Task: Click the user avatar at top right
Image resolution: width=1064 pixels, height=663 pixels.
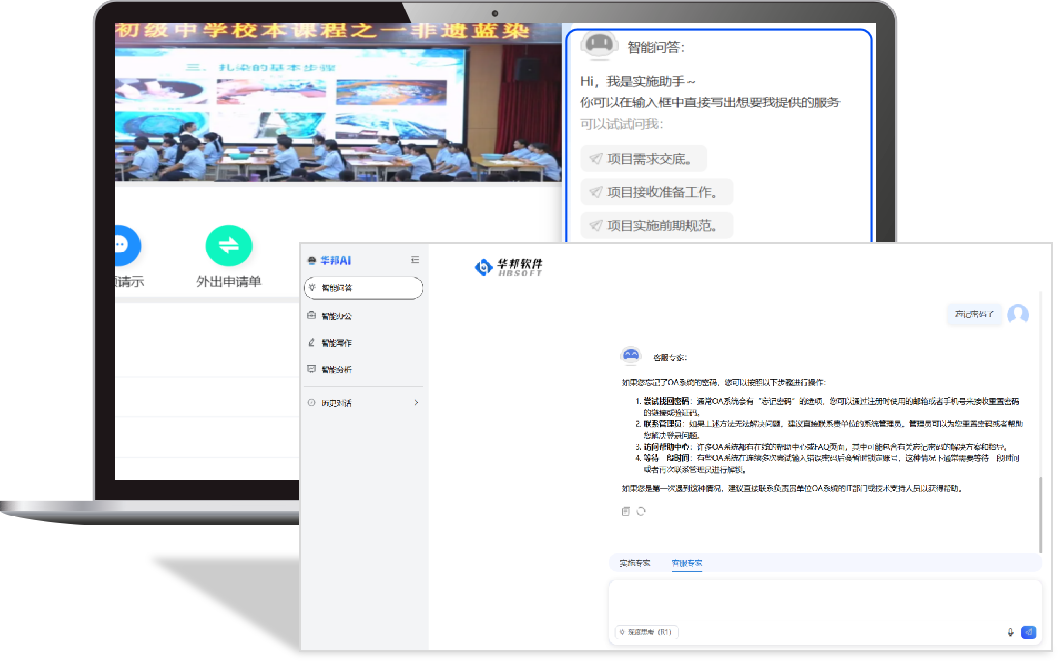Action: [1018, 316]
